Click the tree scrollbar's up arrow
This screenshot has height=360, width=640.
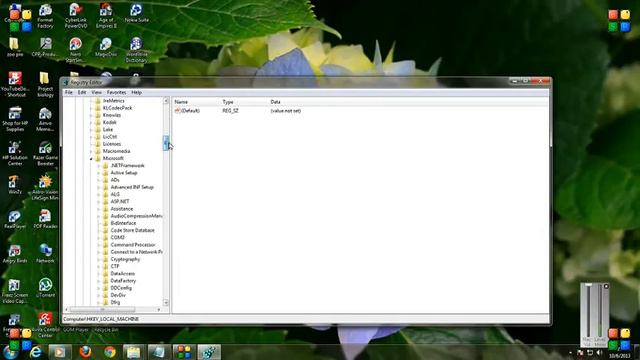166,101
